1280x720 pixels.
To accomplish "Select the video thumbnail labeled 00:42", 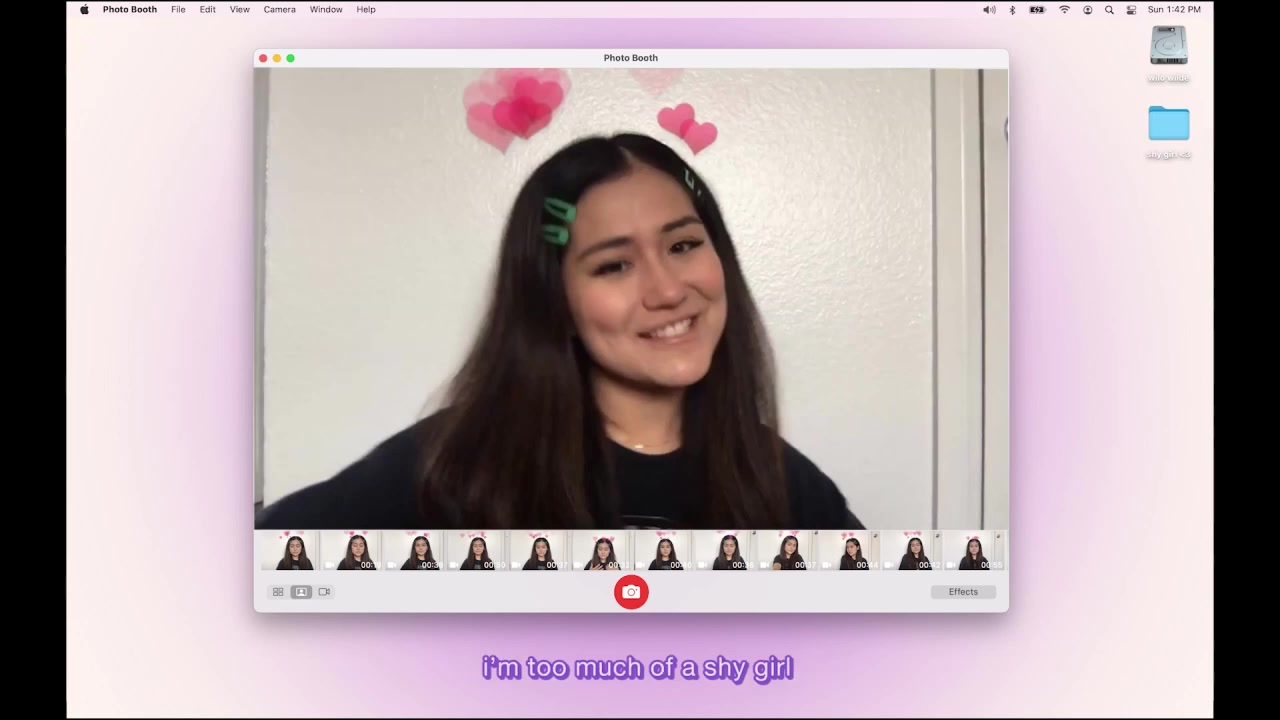I will tap(912, 552).
